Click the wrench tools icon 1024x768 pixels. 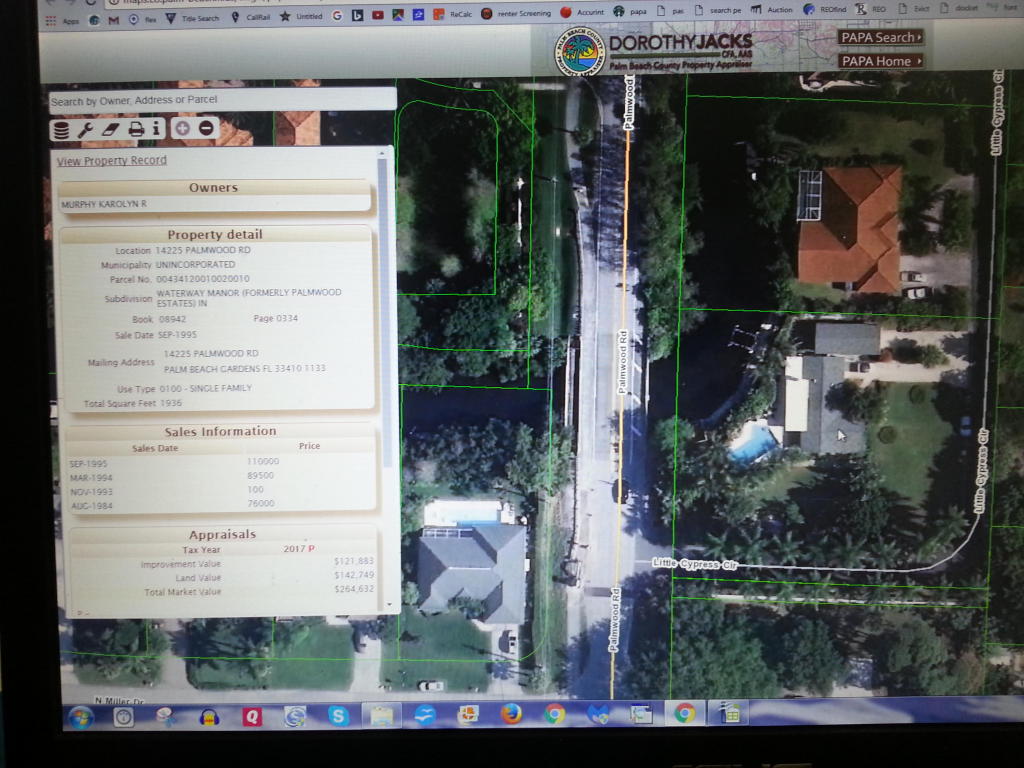86,129
